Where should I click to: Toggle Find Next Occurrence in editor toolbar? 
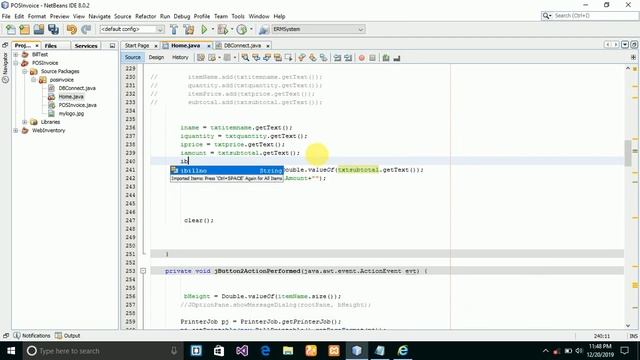267,58
